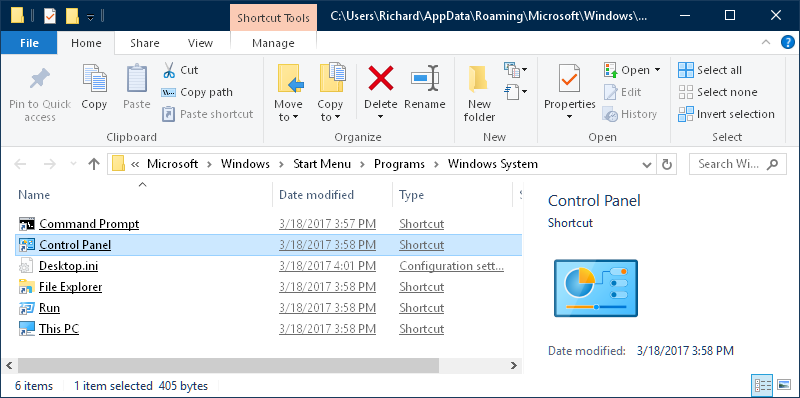Collapse the ribbon with the chevron
Viewport: 800px width, 398px height.
(766, 43)
